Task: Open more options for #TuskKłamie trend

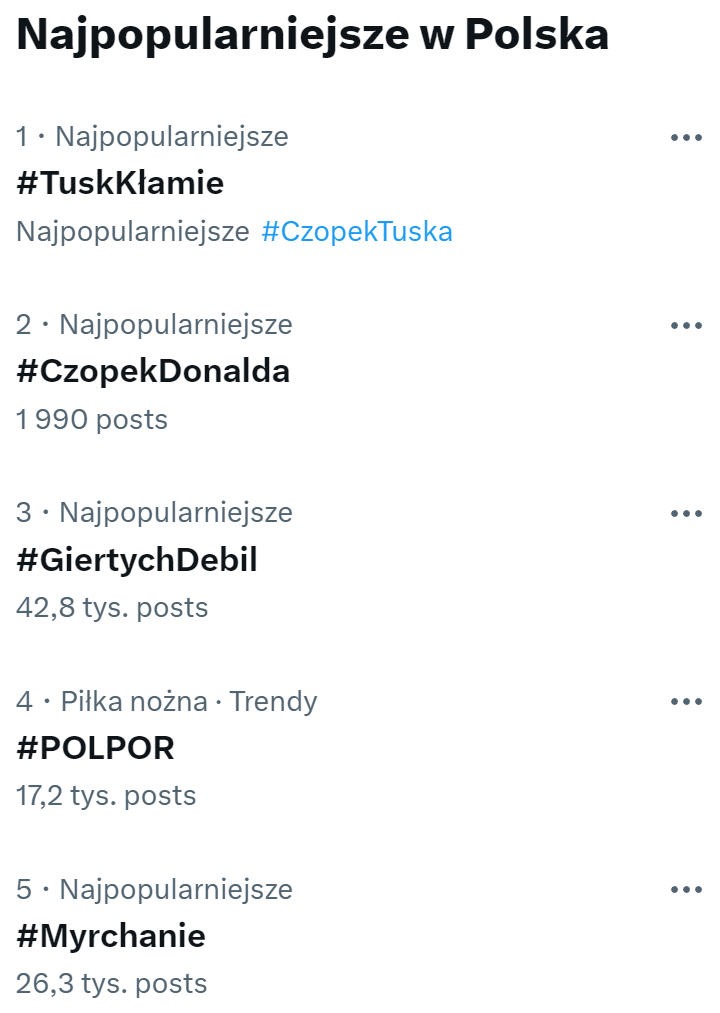Action: 686,137
